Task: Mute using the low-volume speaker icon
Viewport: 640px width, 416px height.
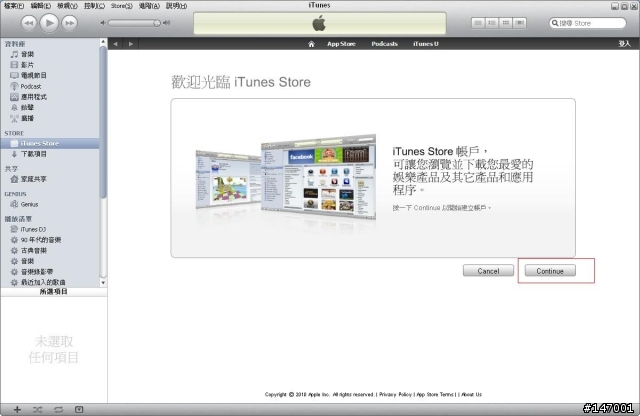Action: [x=103, y=23]
